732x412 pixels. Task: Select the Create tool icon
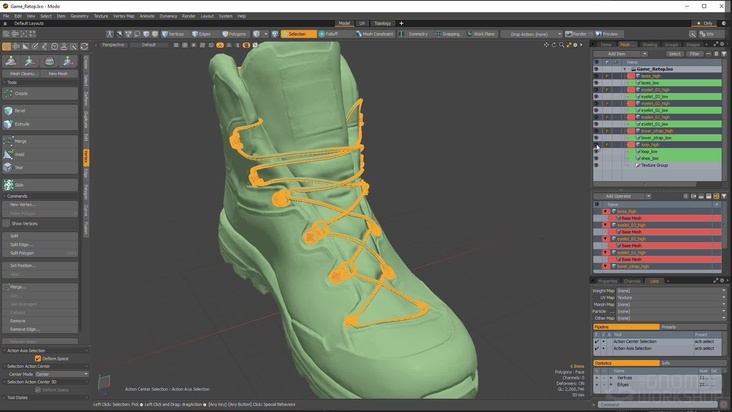coord(8,93)
